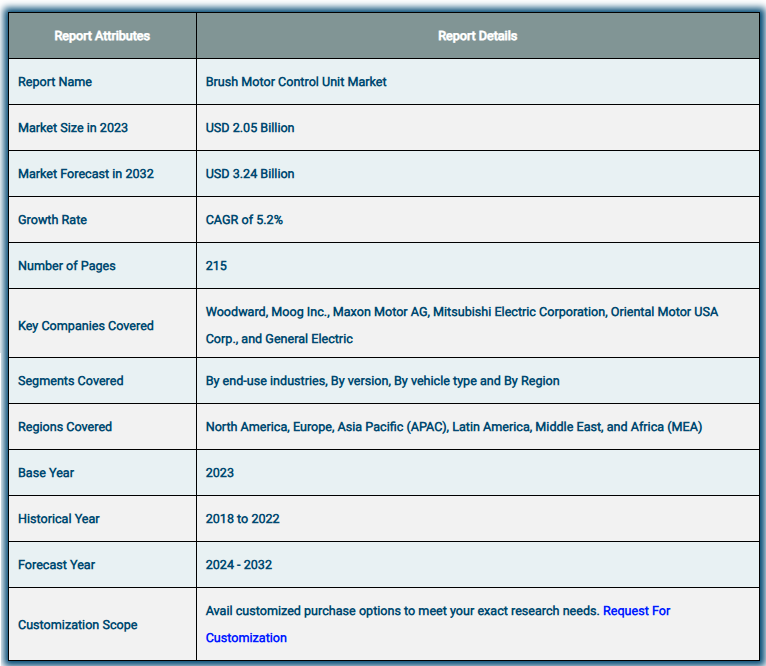The image size is (766, 666).
Task: Click the Forecast Year label
Action: tap(57, 564)
